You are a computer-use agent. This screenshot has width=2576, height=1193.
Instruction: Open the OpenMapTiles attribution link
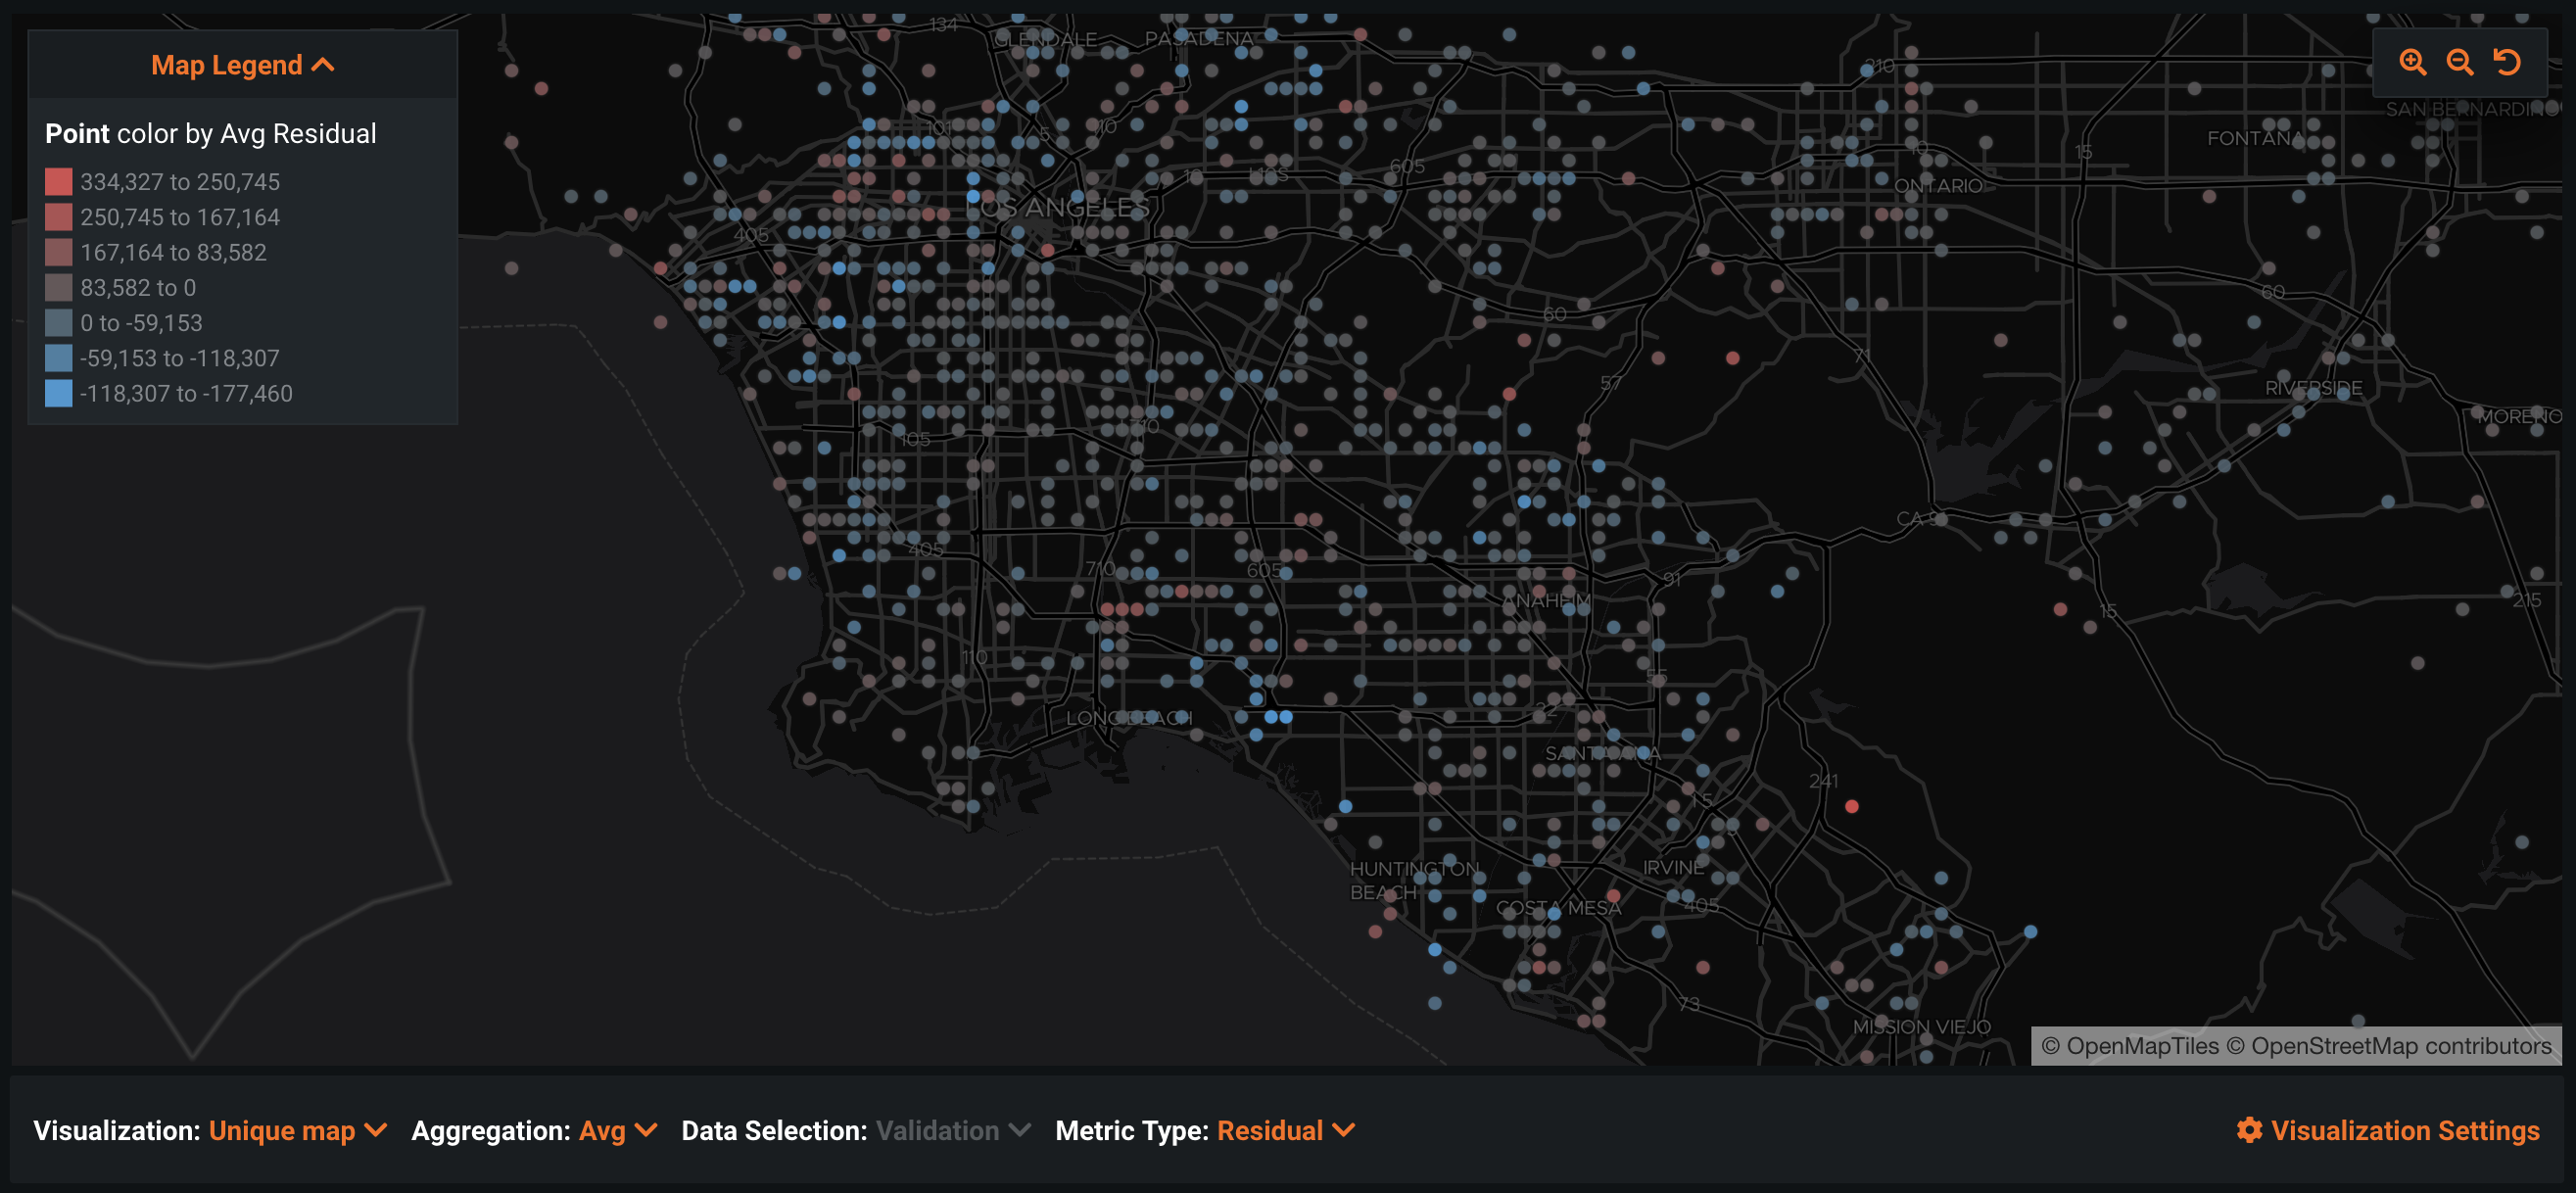tap(2141, 1046)
